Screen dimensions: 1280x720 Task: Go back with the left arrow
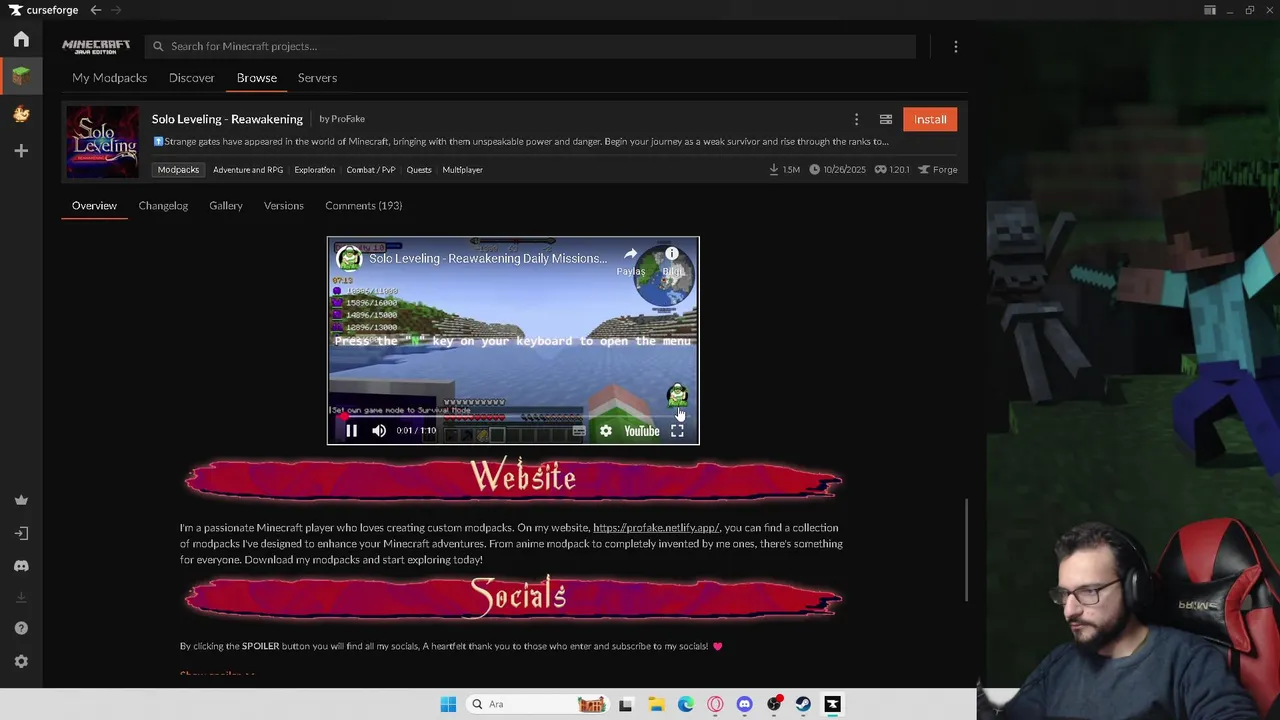point(95,10)
